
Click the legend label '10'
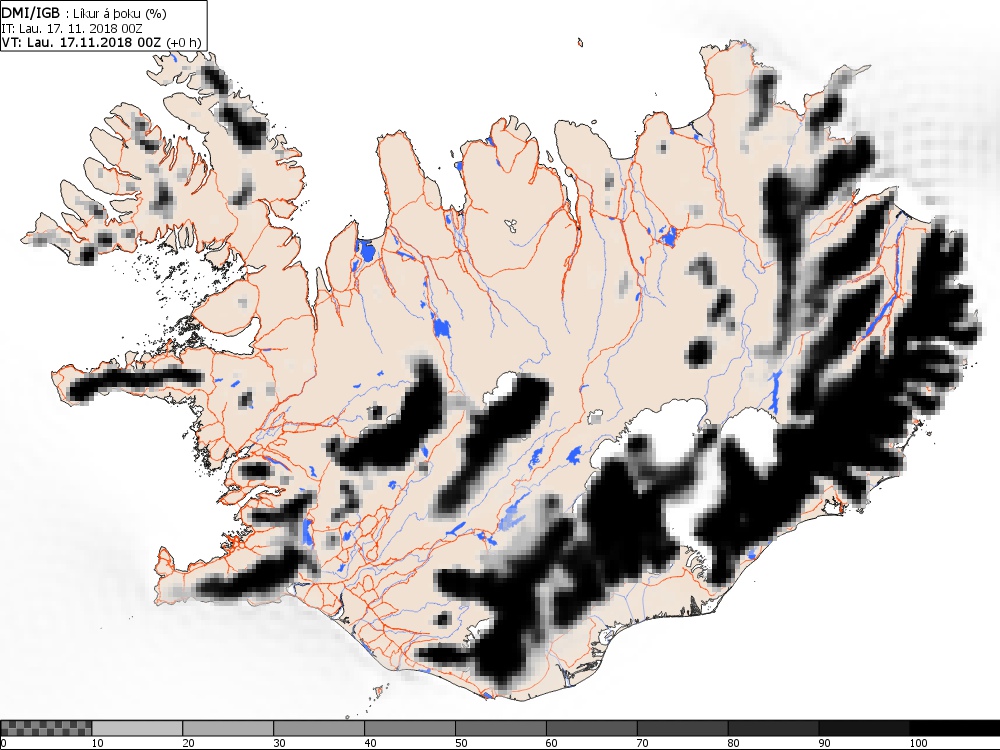[x=98, y=743]
